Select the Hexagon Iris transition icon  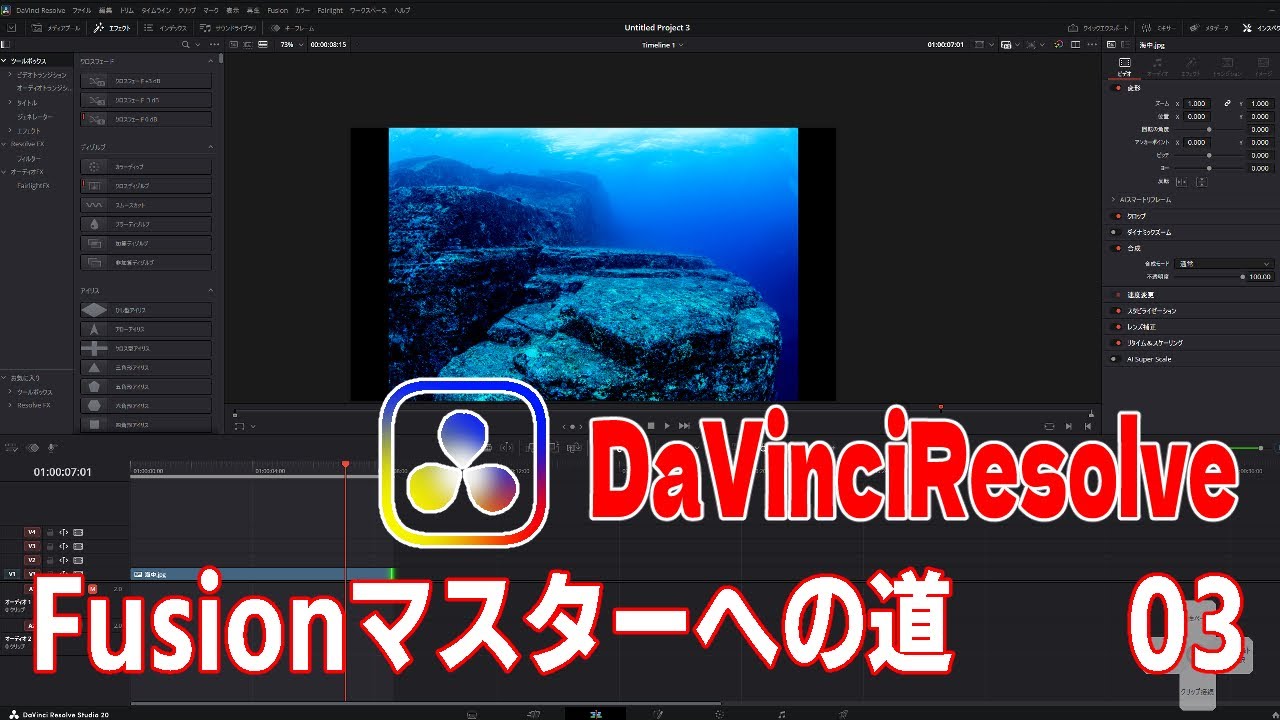95,405
